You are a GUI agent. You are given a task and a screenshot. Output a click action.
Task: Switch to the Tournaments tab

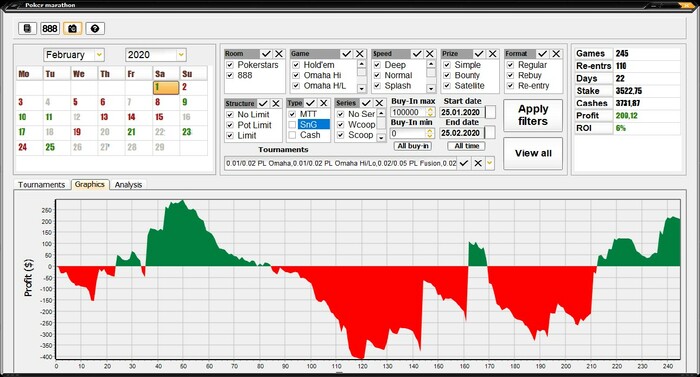[42, 184]
